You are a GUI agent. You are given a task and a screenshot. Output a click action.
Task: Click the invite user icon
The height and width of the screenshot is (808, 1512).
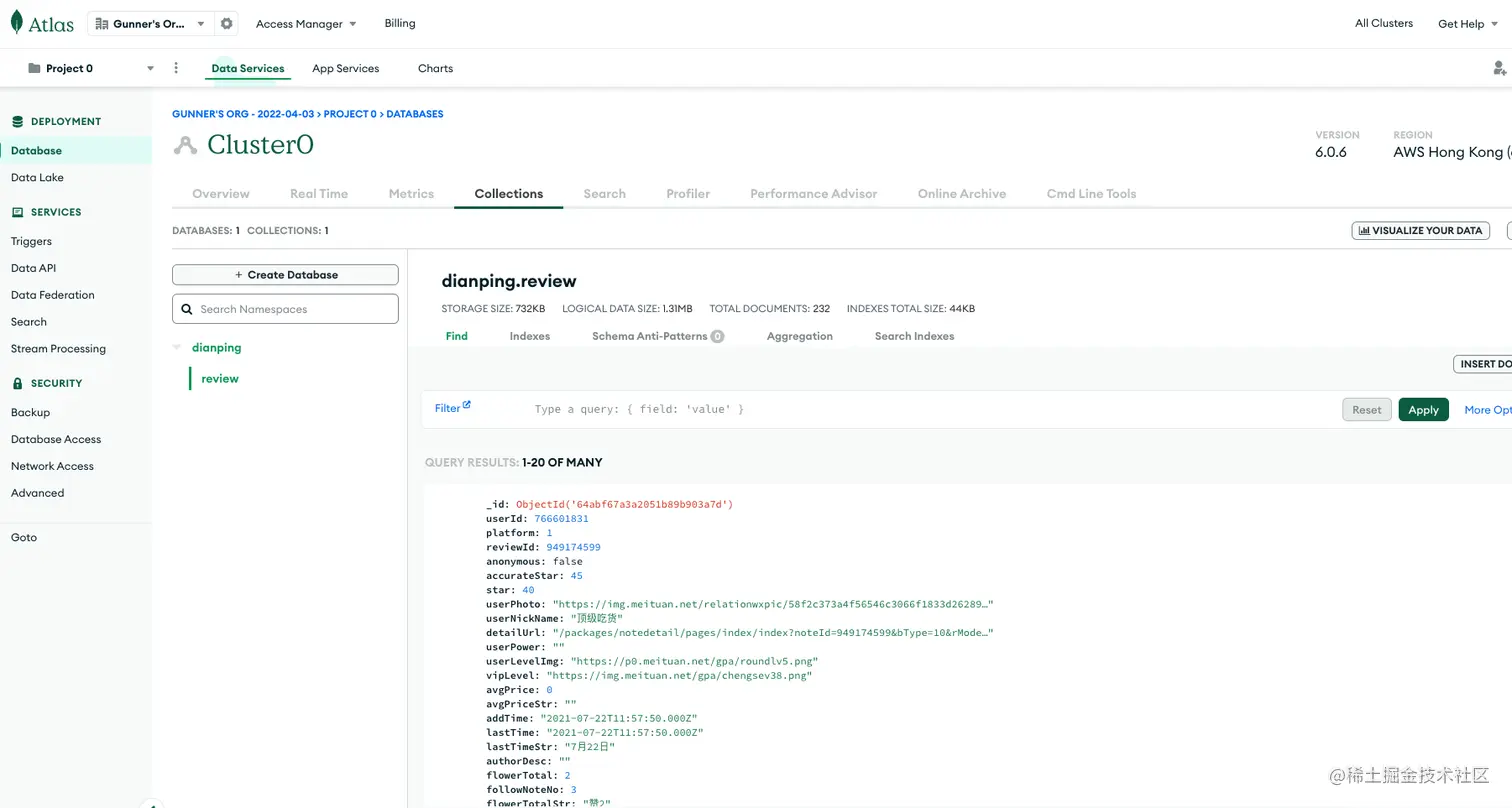click(x=1499, y=68)
